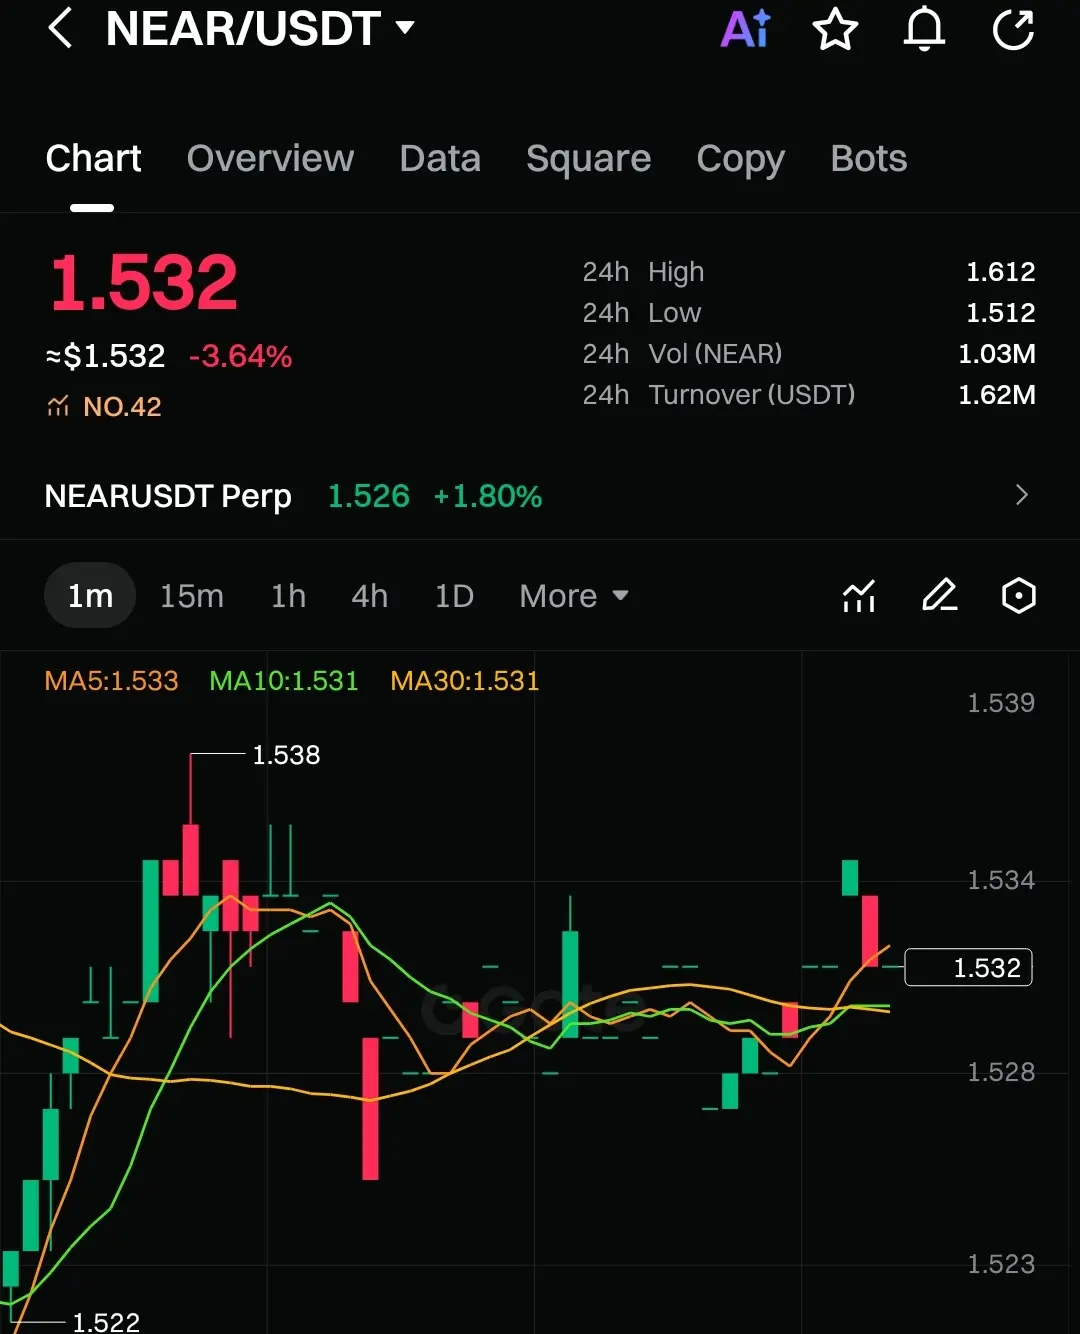Select the 1h timeframe

[x=288, y=596]
